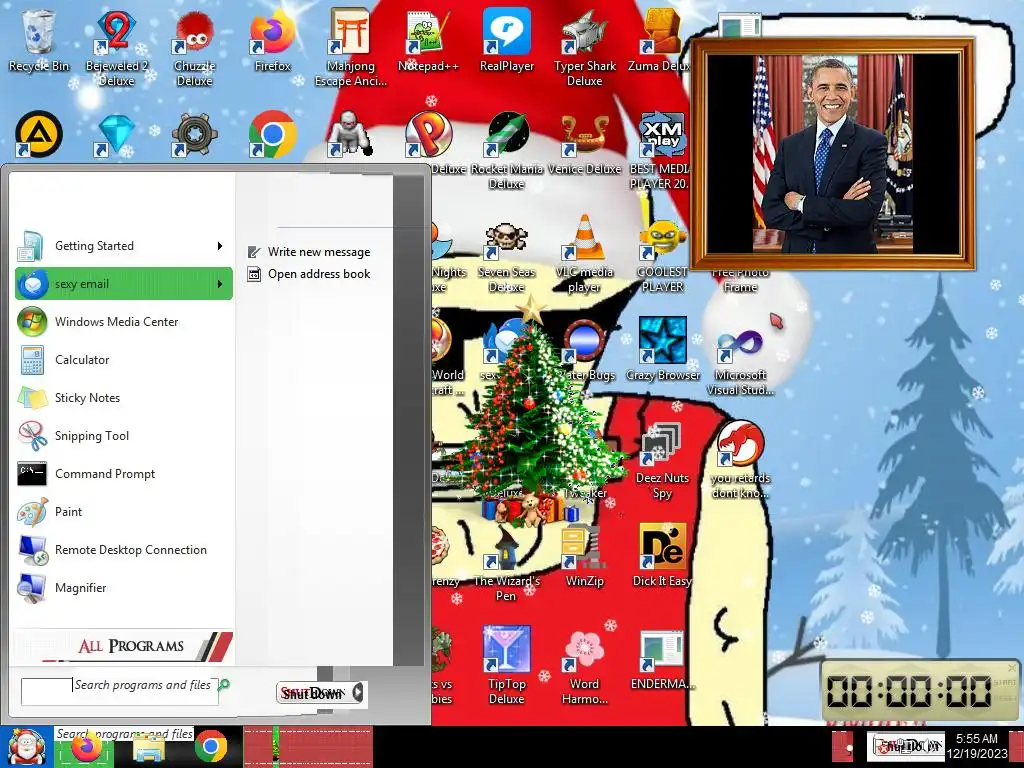The image size is (1024, 768).
Task: Click the Search programs and files box
Action: pyautogui.click(x=120, y=692)
